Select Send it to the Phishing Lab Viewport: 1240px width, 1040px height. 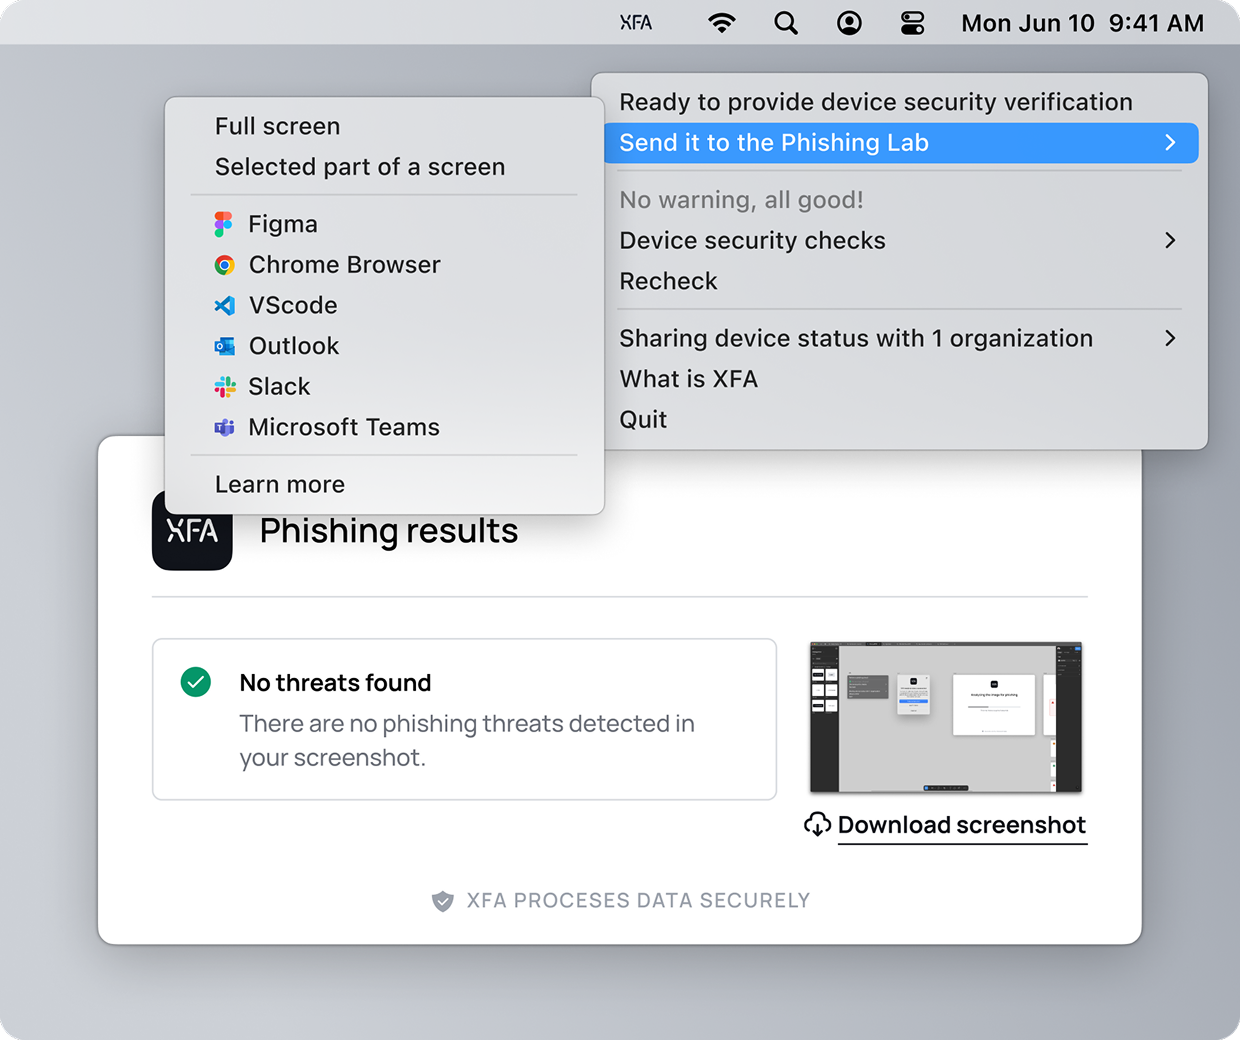[x=901, y=143]
